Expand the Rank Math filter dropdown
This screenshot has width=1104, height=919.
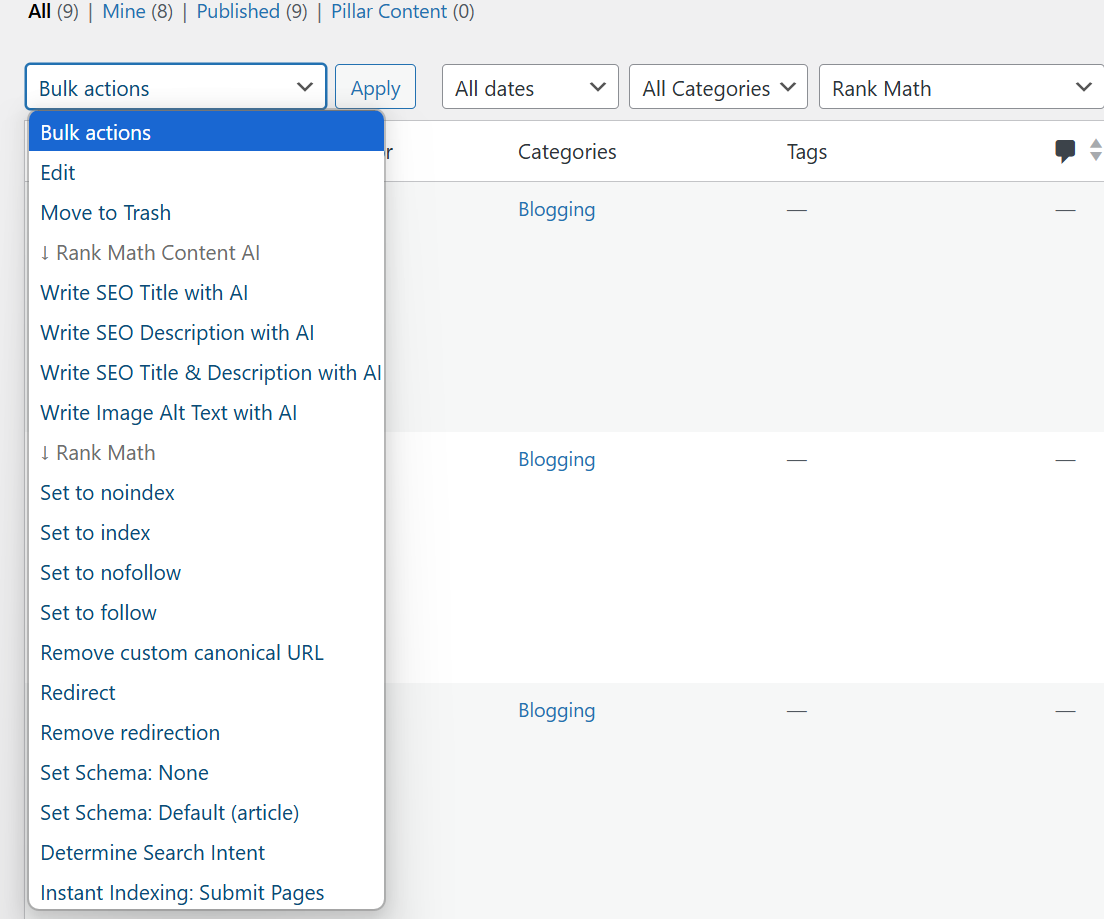960,88
